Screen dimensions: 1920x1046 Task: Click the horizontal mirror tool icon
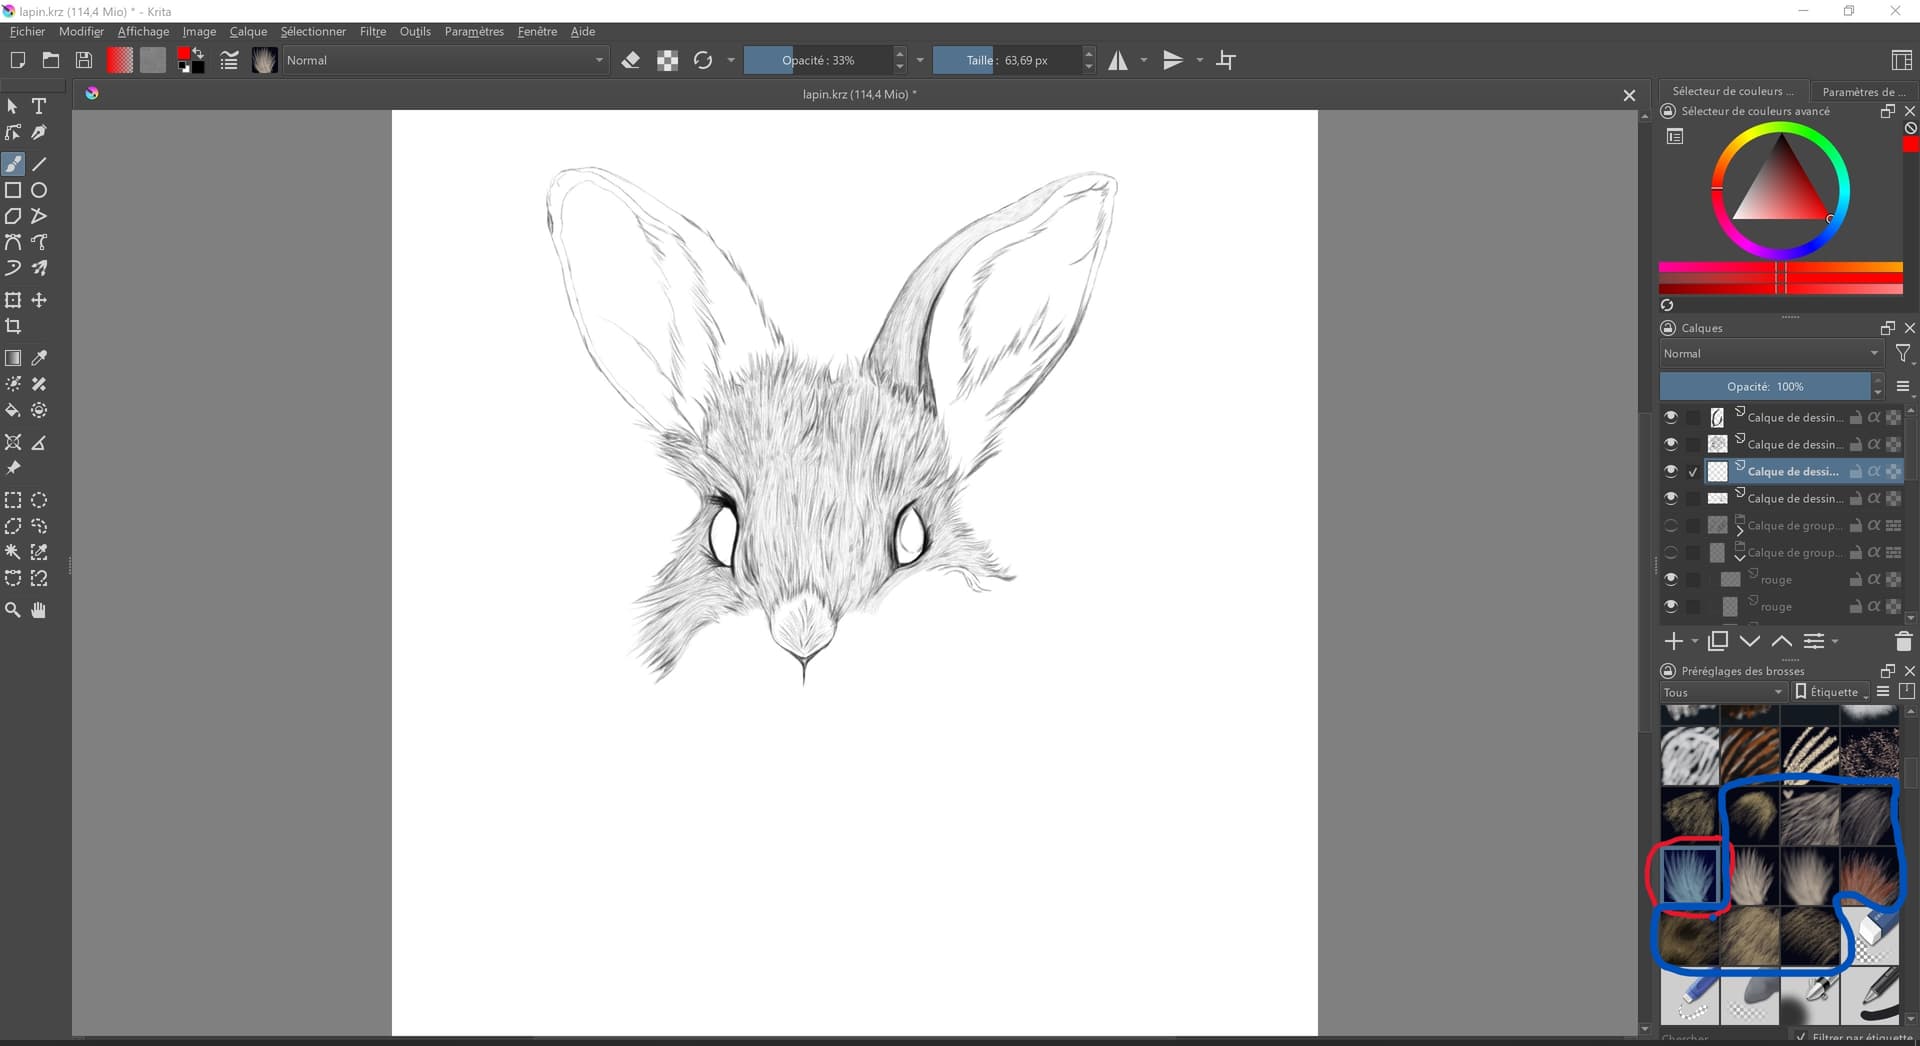click(x=1117, y=61)
